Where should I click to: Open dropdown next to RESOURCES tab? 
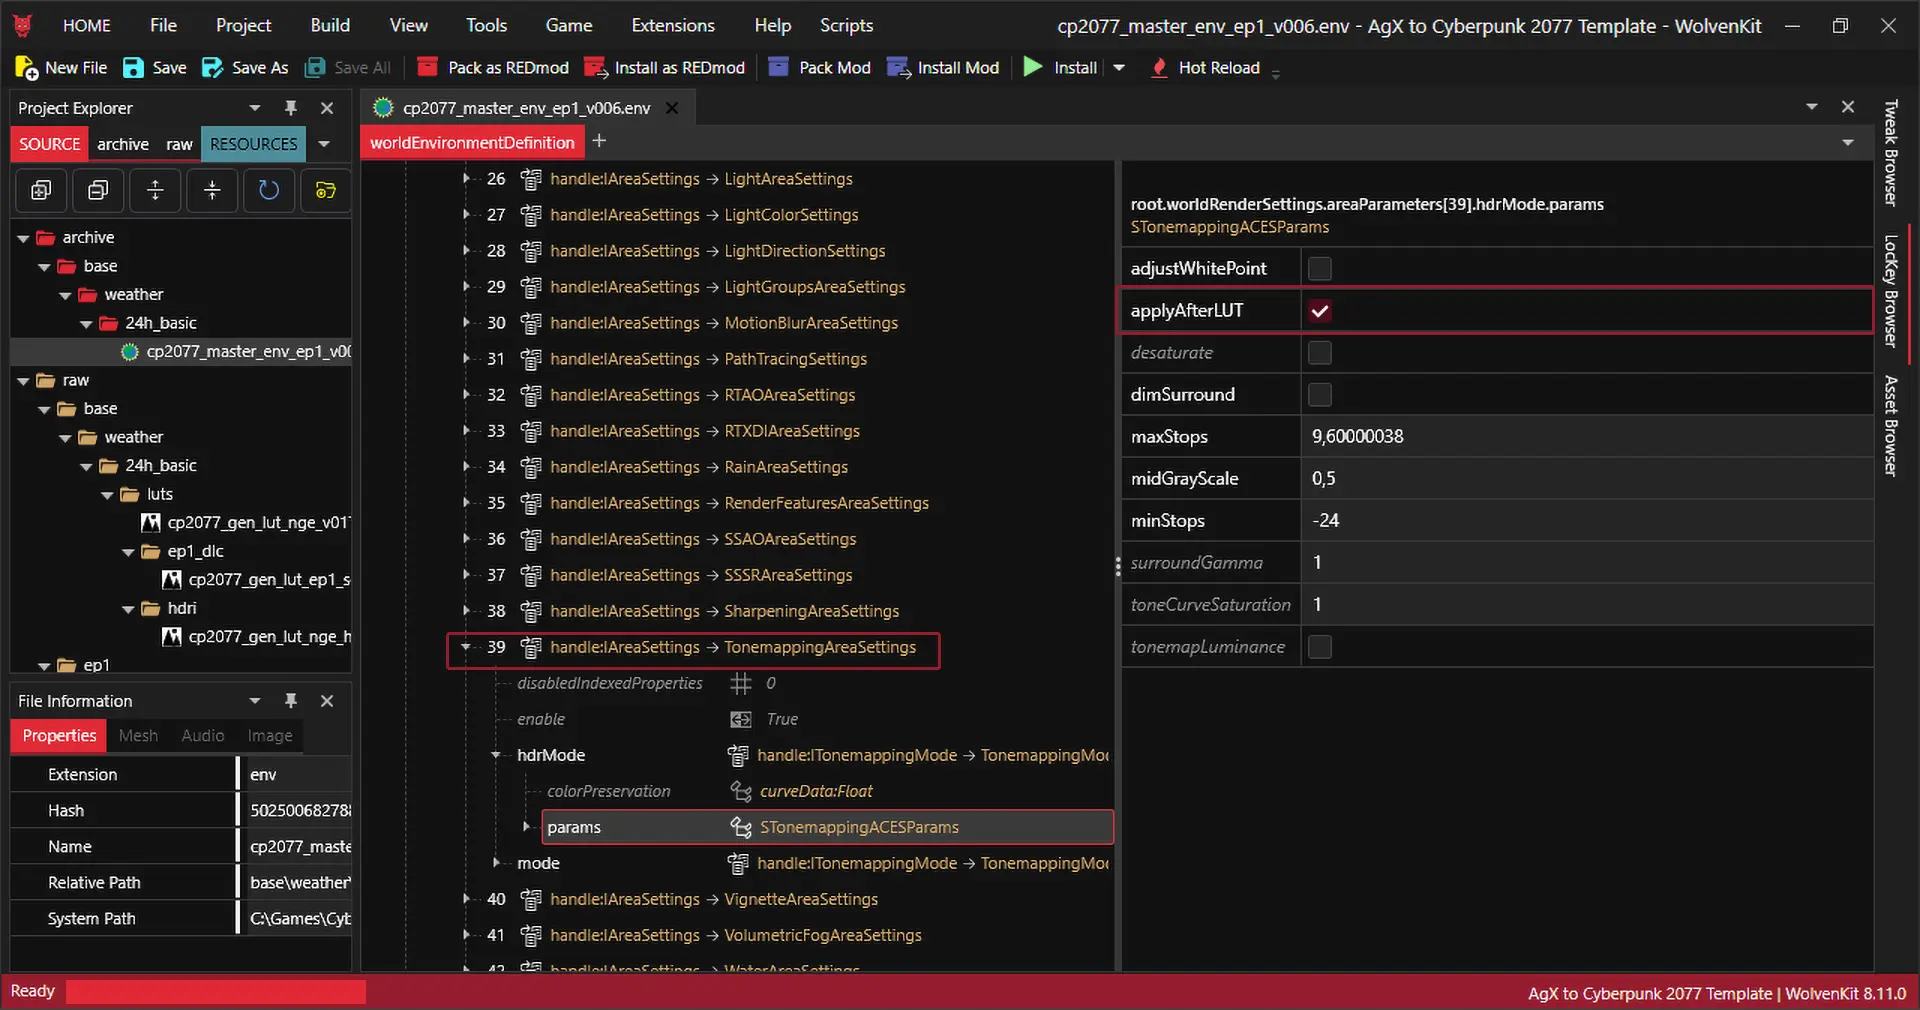(x=324, y=144)
